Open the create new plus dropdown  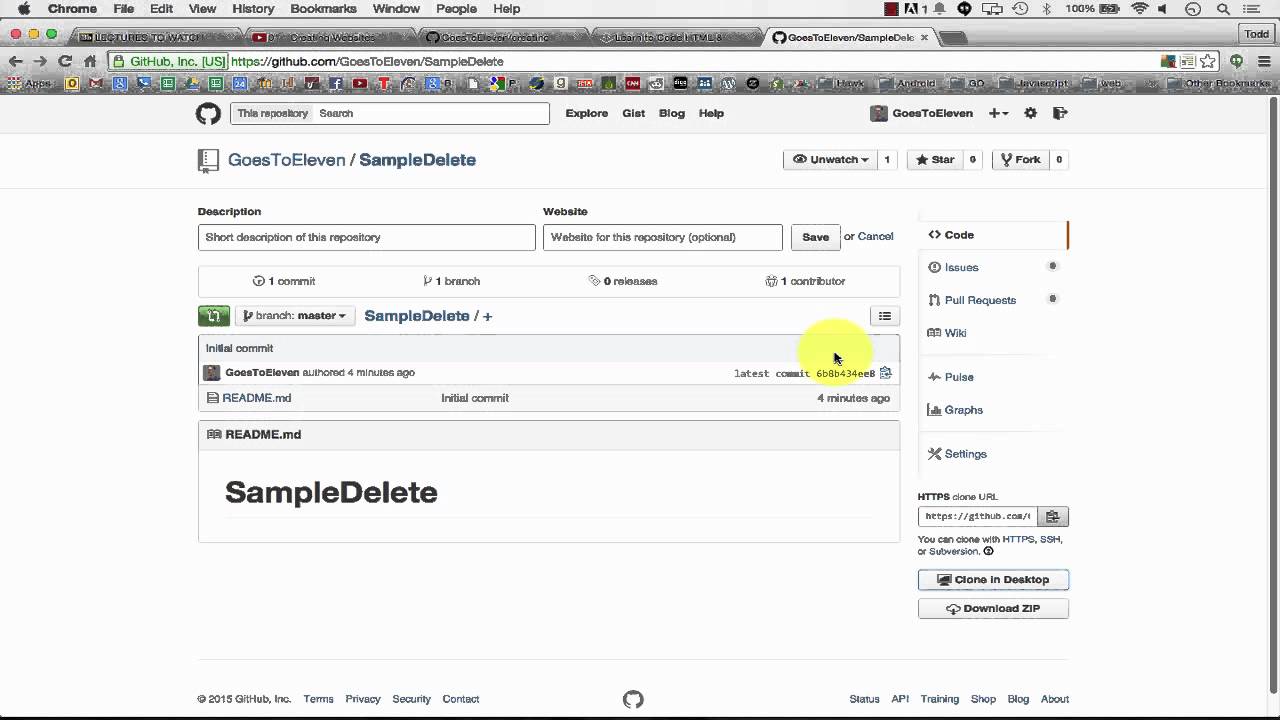(998, 113)
